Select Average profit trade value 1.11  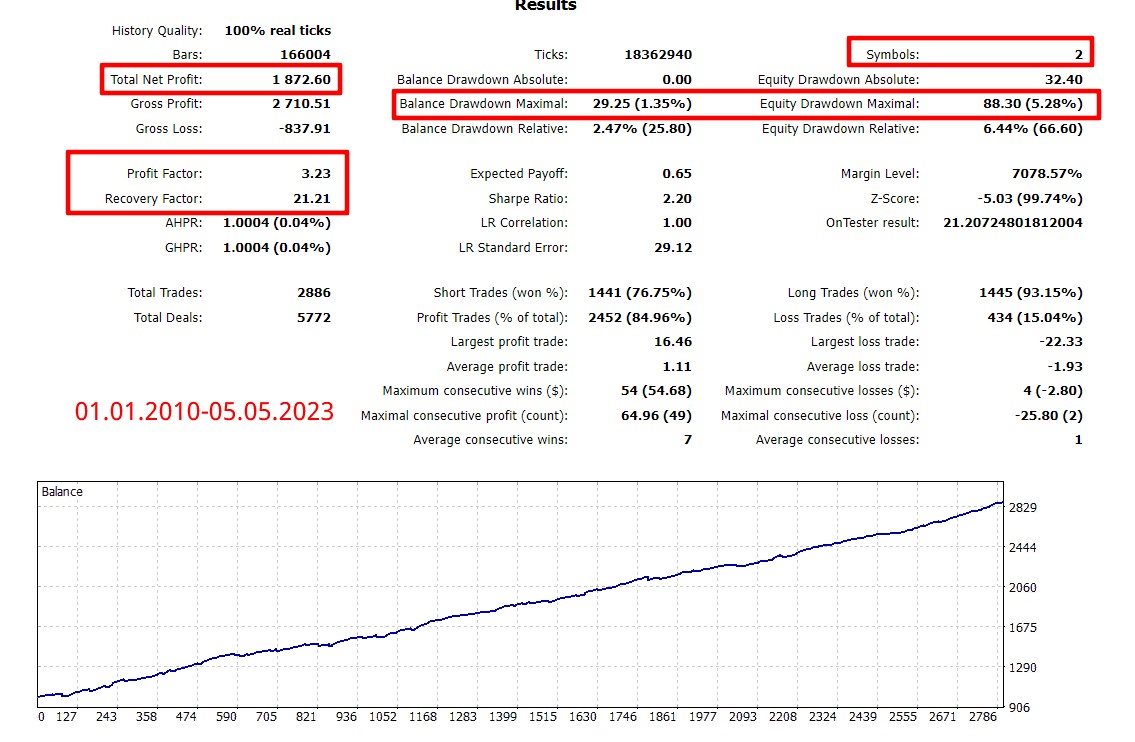[x=677, y=366]
